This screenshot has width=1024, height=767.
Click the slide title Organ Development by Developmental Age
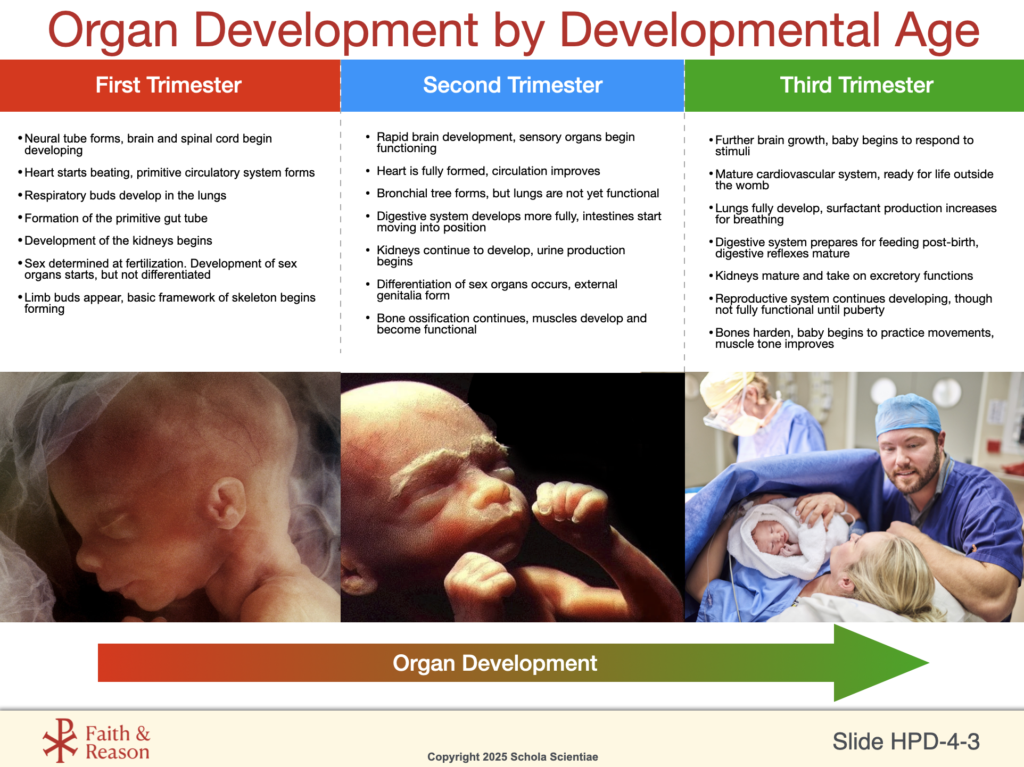[513, 30]
